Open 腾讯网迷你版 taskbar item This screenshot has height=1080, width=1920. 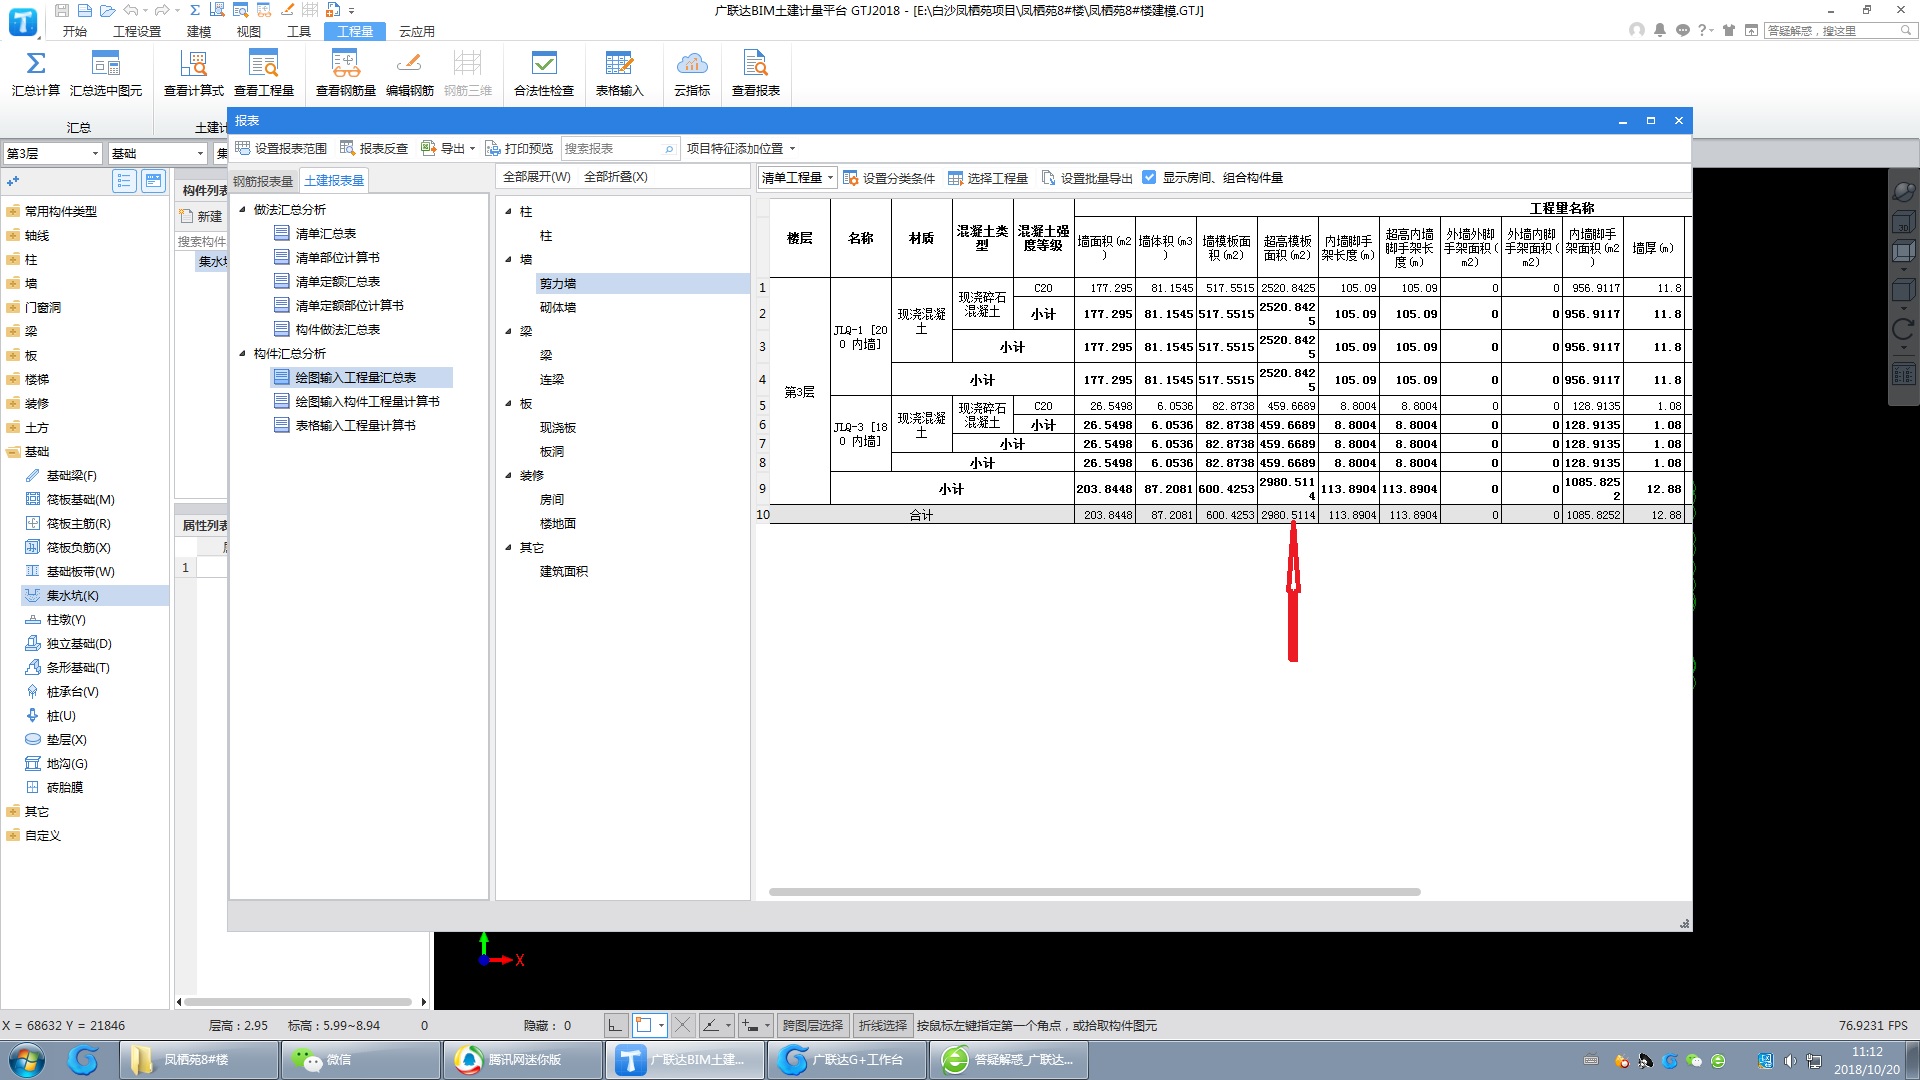click(x=523, y=1060)
